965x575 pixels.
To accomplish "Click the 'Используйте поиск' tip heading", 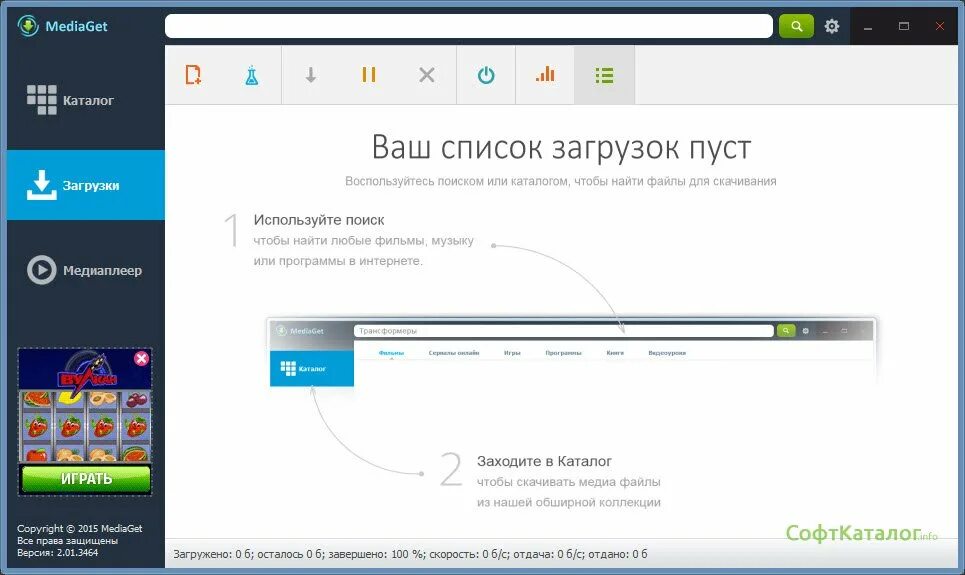I will [x=319, y=220].
